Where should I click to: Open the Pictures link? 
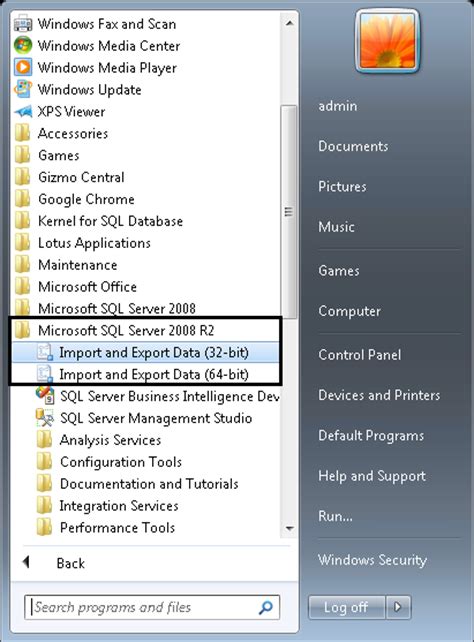pyautogui.click(x=342, y=186)
